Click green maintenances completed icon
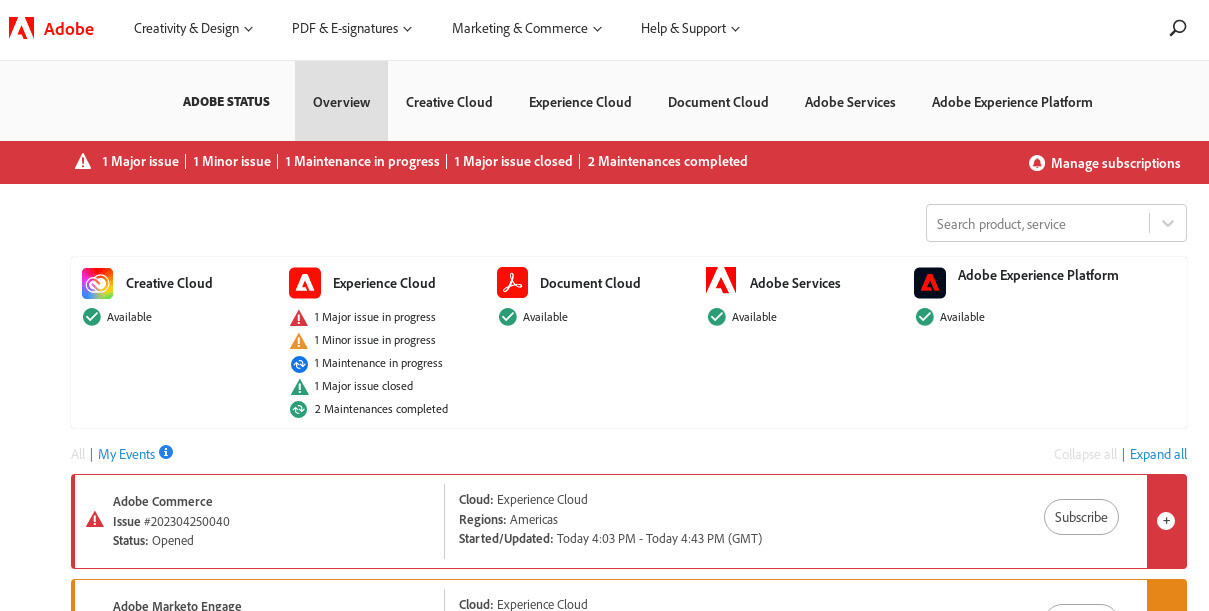Image resolution: width=1209 pixels, height=611 pixels. tap(299, 409)
